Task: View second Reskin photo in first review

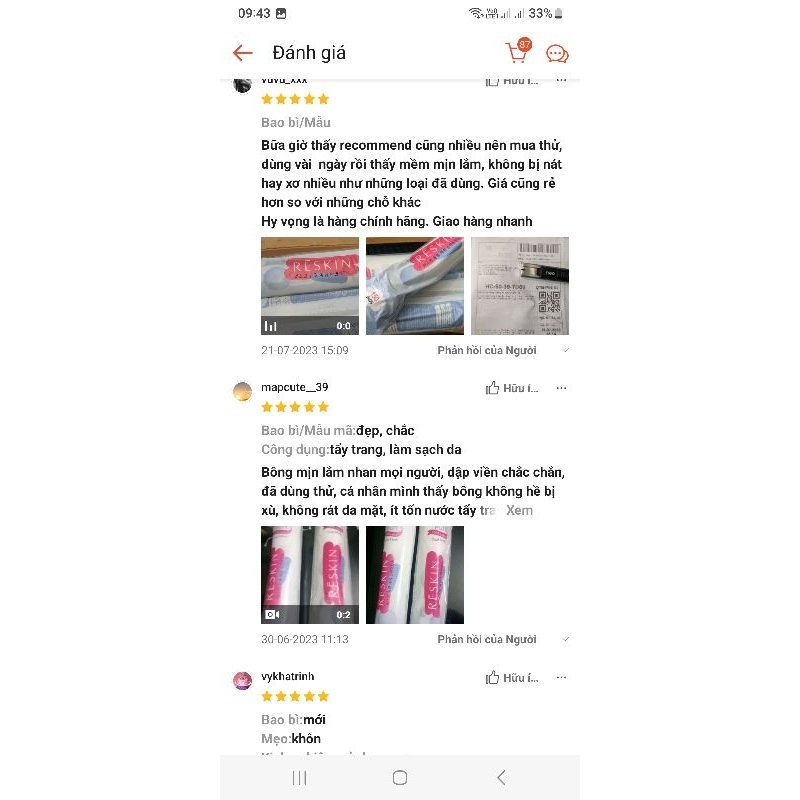Action: tap(415, 286)
